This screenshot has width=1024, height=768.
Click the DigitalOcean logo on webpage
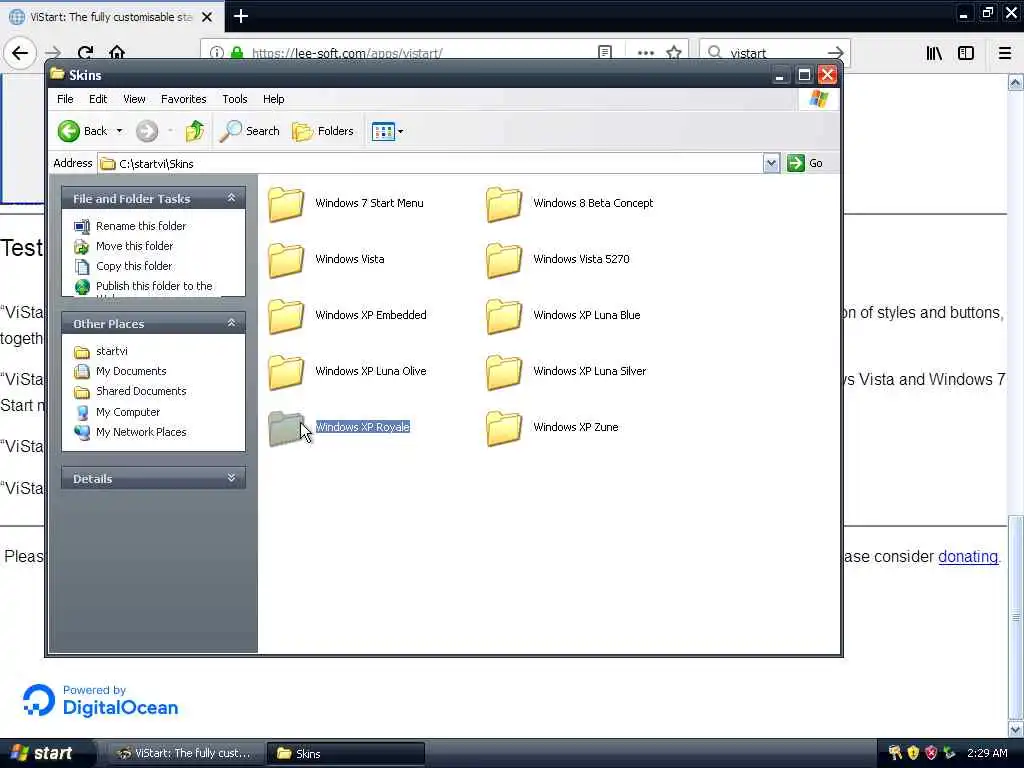coord(101,701)
